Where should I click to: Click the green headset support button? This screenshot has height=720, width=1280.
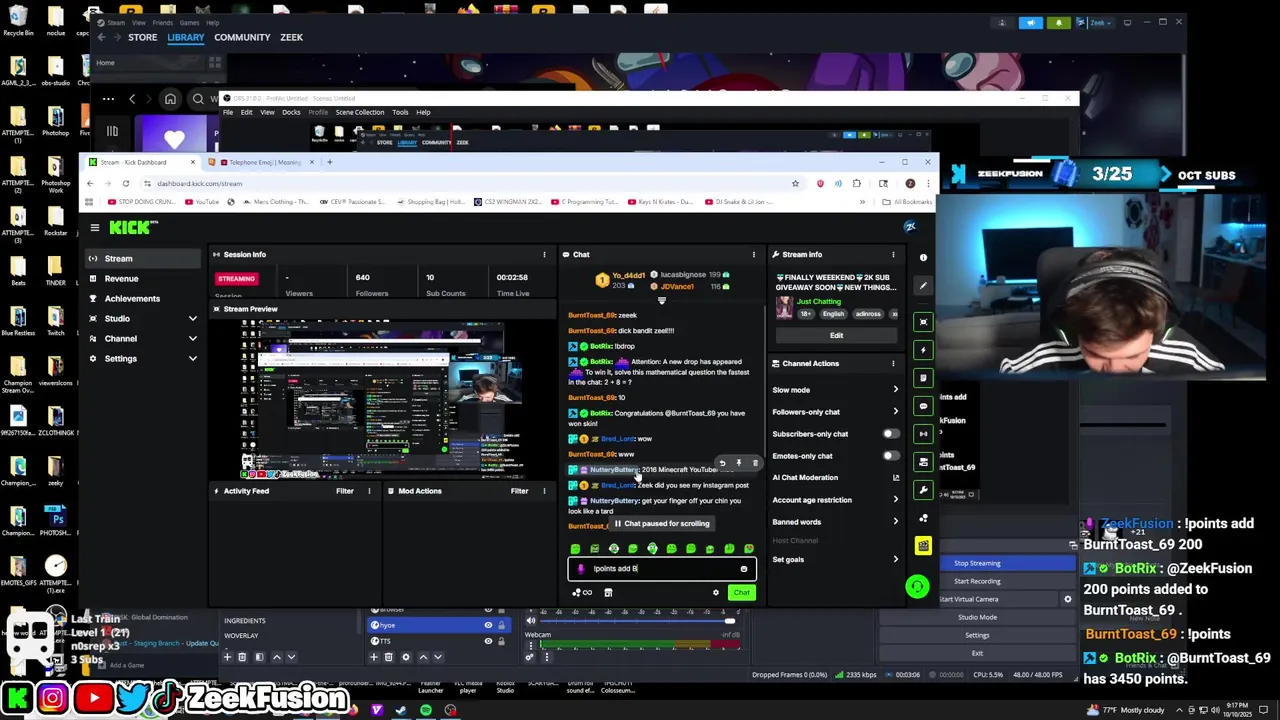click(x=916, y=587)
